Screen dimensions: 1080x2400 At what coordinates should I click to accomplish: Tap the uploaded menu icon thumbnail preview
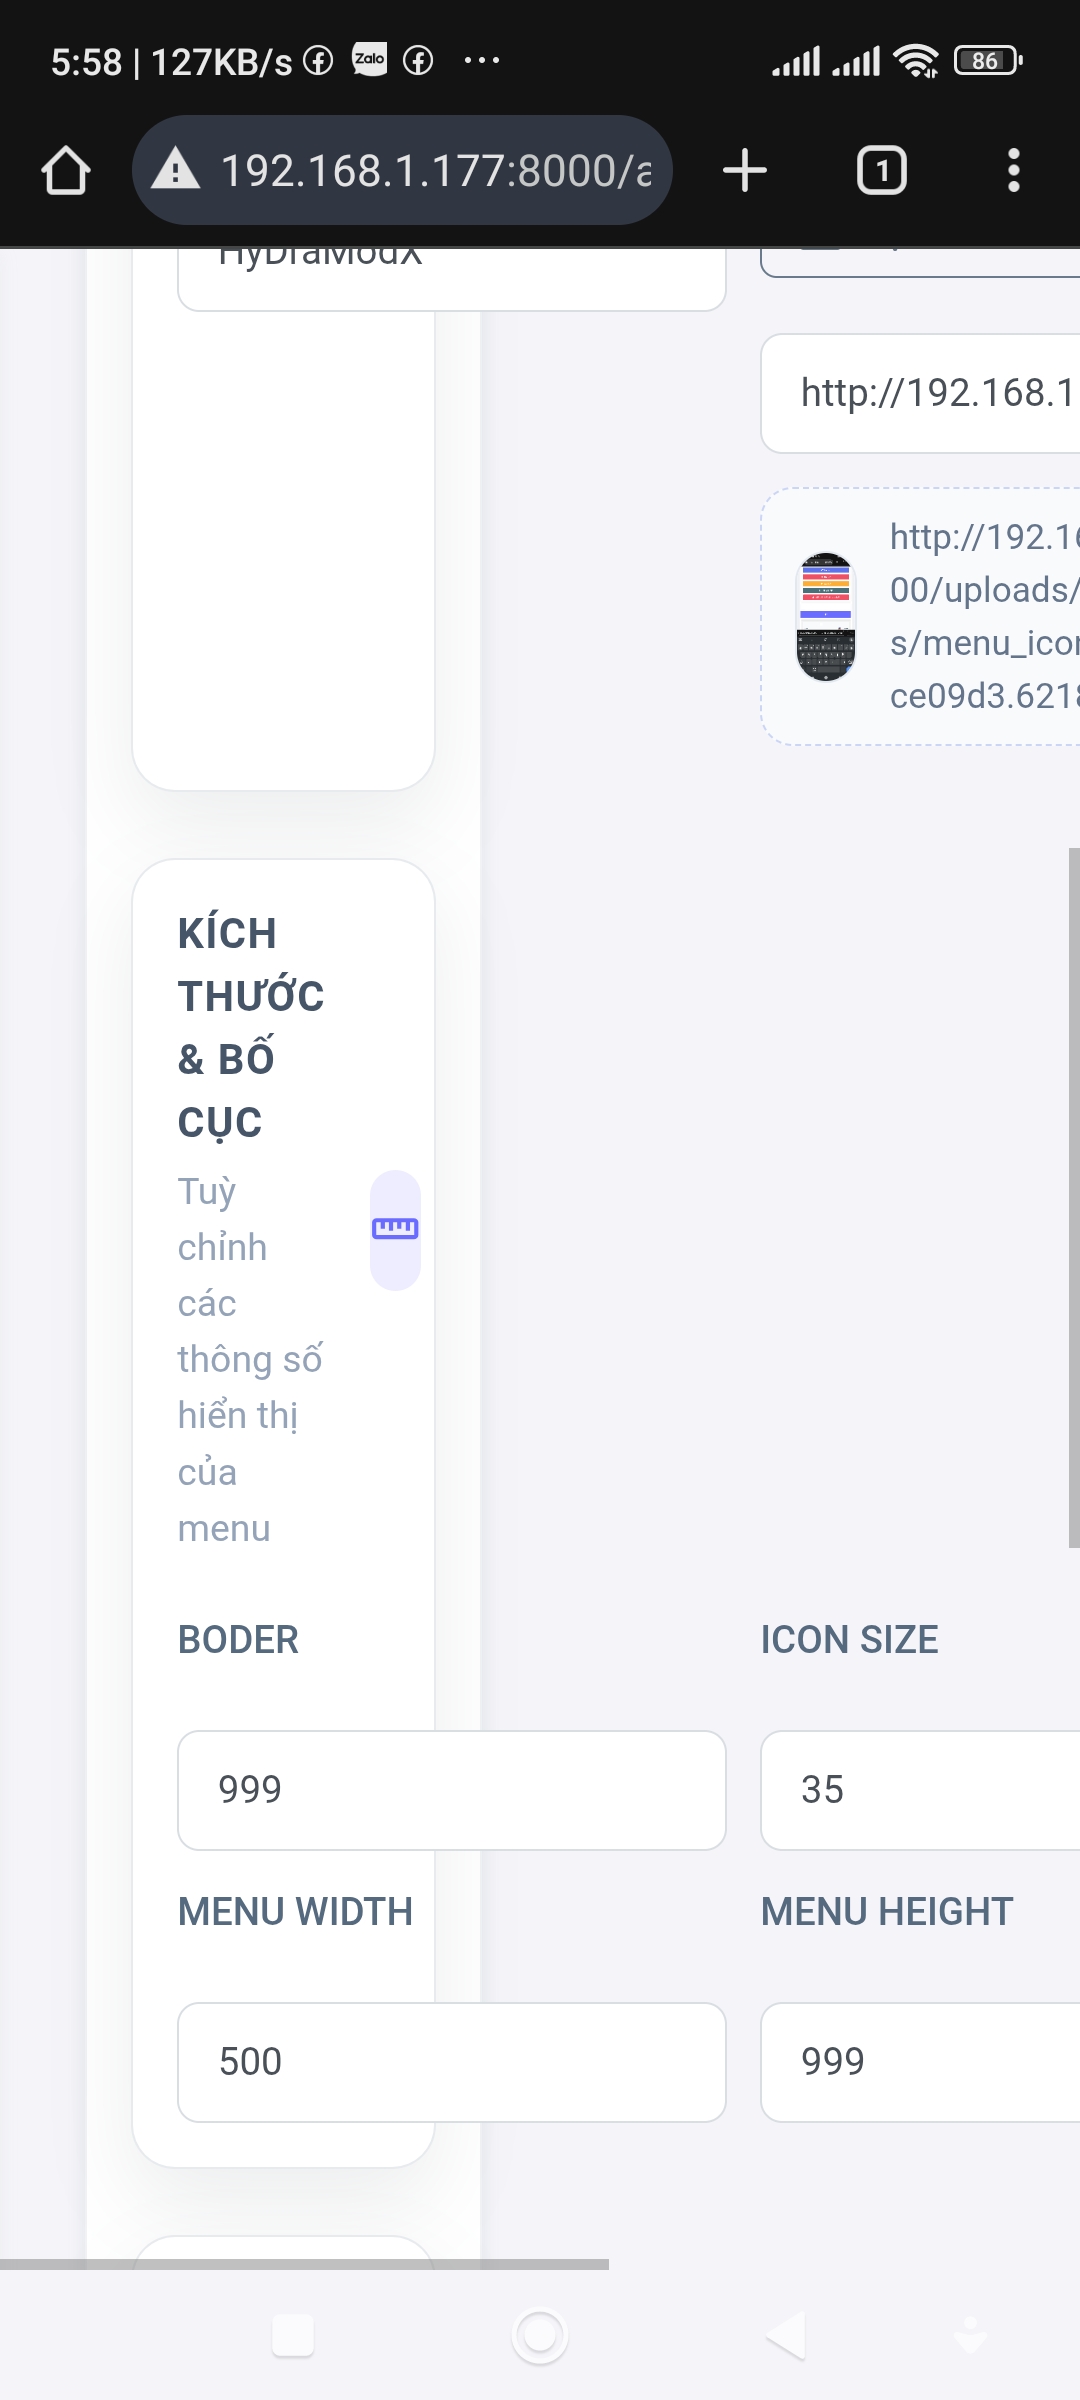(826, 616)
